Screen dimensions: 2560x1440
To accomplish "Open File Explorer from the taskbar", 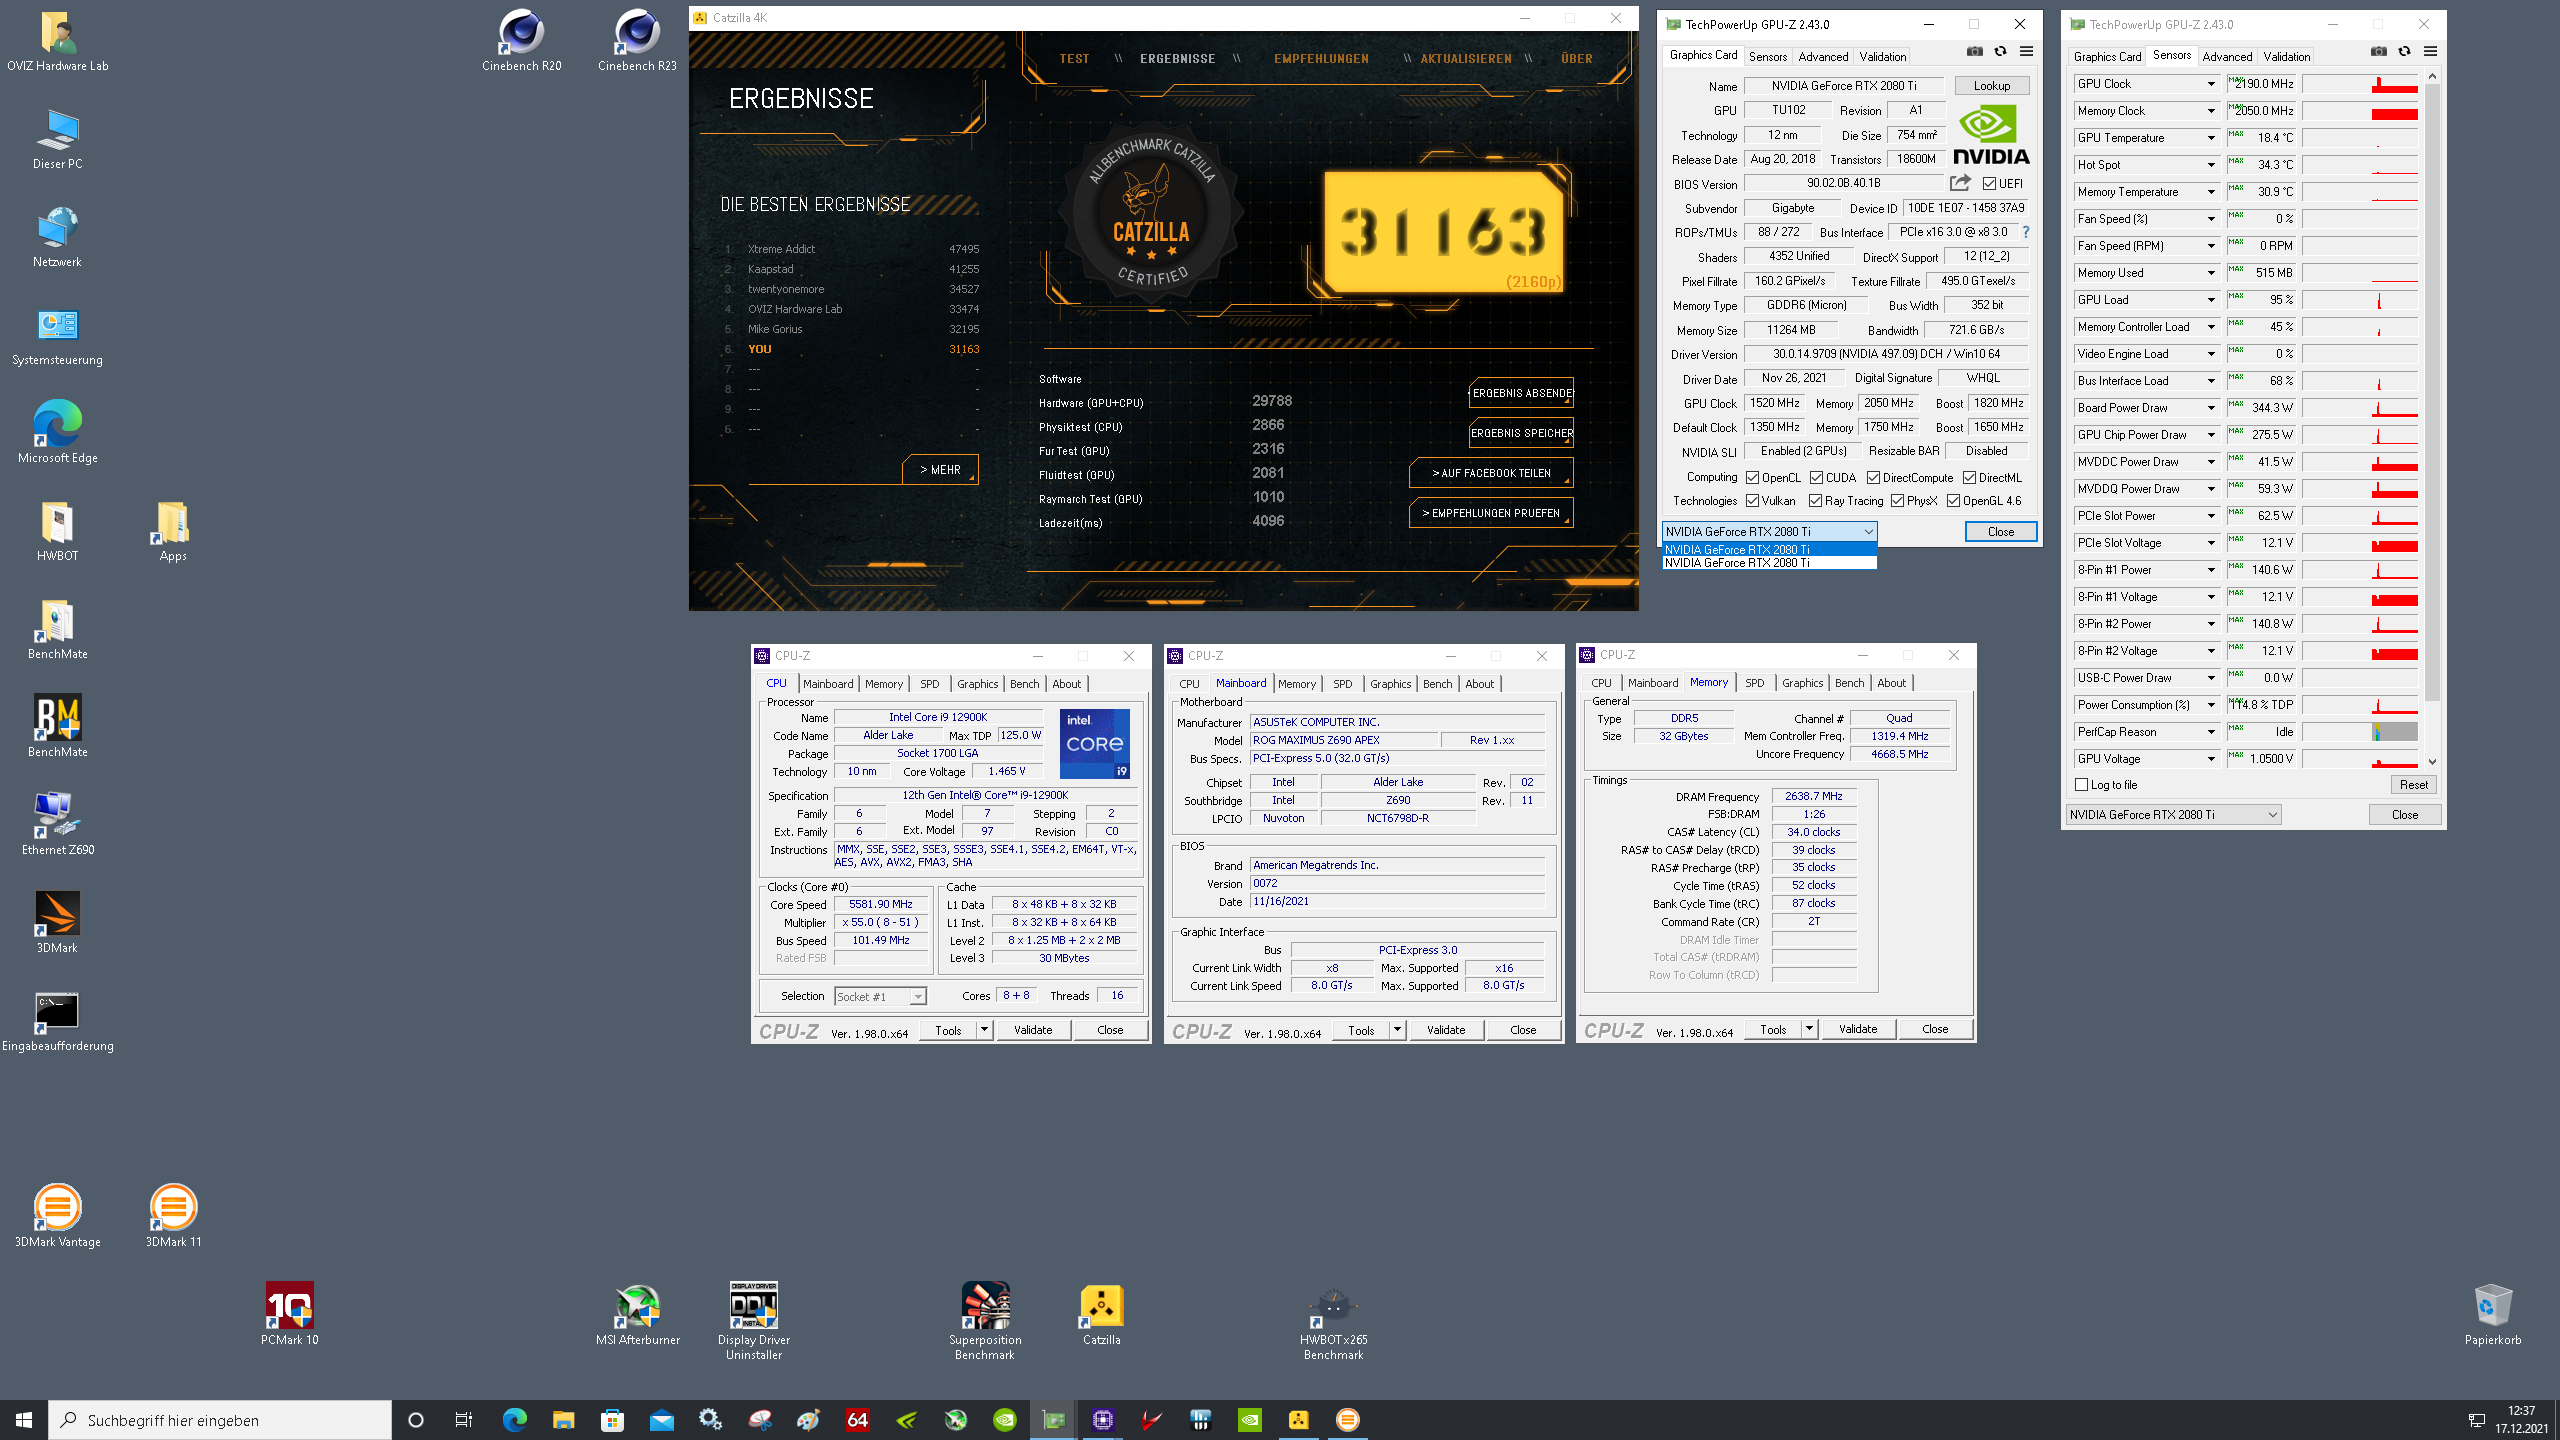I will (563, 1419).
